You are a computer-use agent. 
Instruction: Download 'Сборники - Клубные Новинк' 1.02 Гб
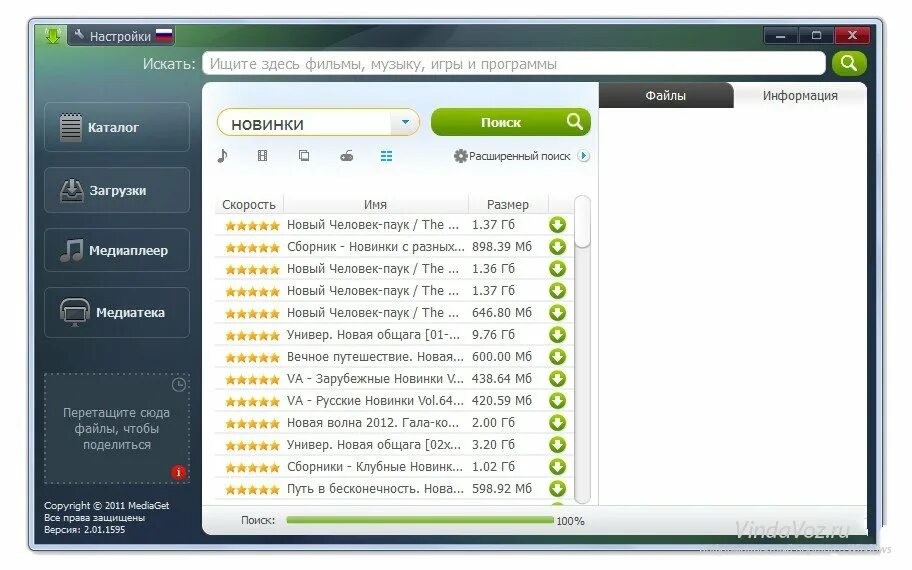pyautogui.click(x=557, y=466)
